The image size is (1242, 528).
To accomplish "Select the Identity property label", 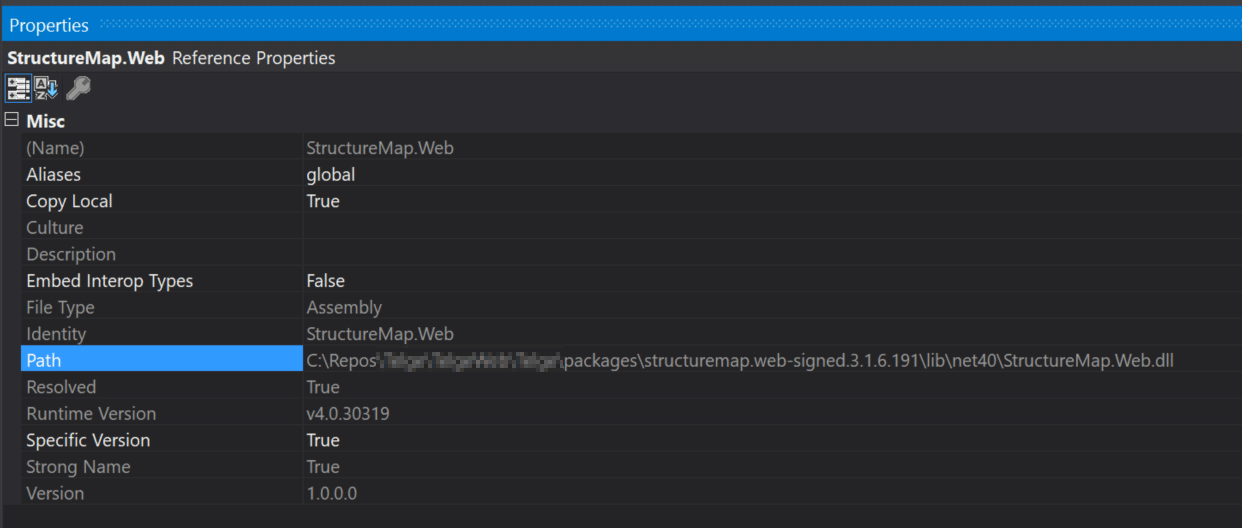I will [56, 334].
